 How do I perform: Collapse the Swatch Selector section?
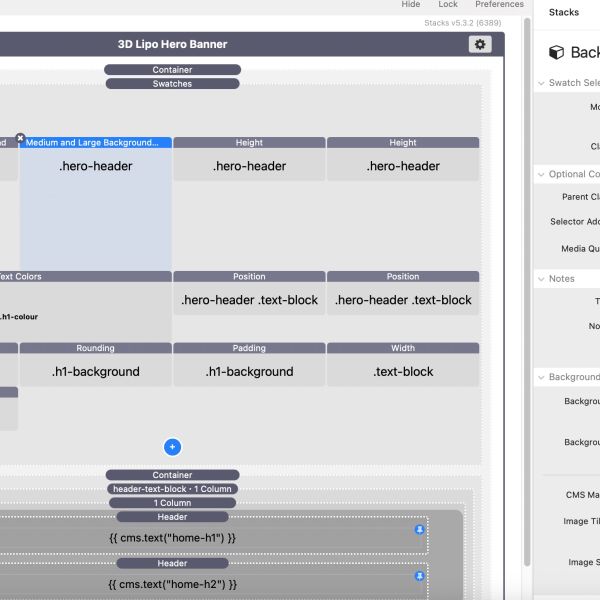pyautogui.click(x=541, y=83)
